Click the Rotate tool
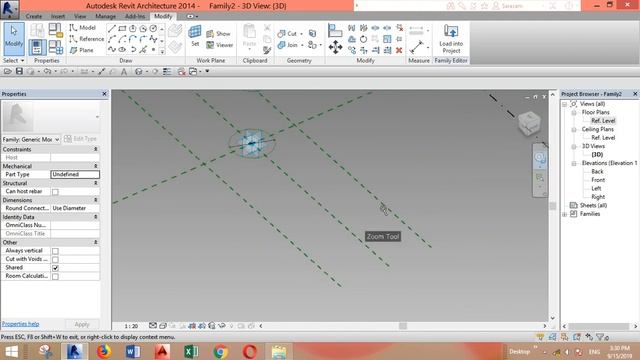 click(363, 39)
